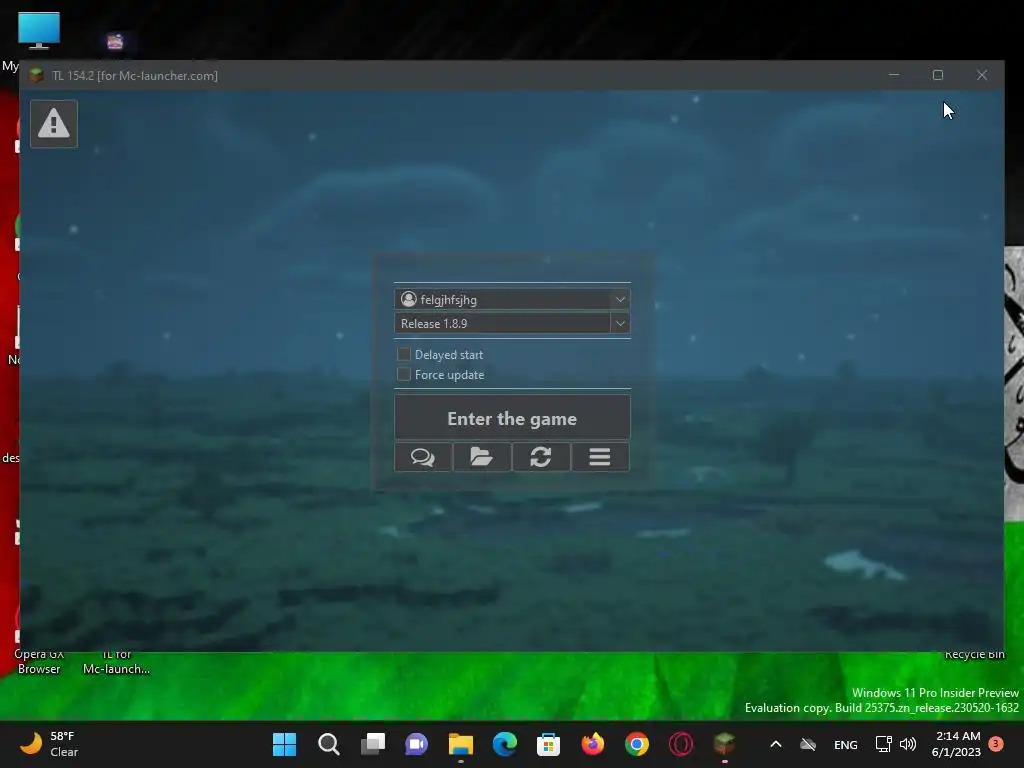1024x768 pixels.
Task: Open File Explorer from taskbar
Action: [460, 744]
